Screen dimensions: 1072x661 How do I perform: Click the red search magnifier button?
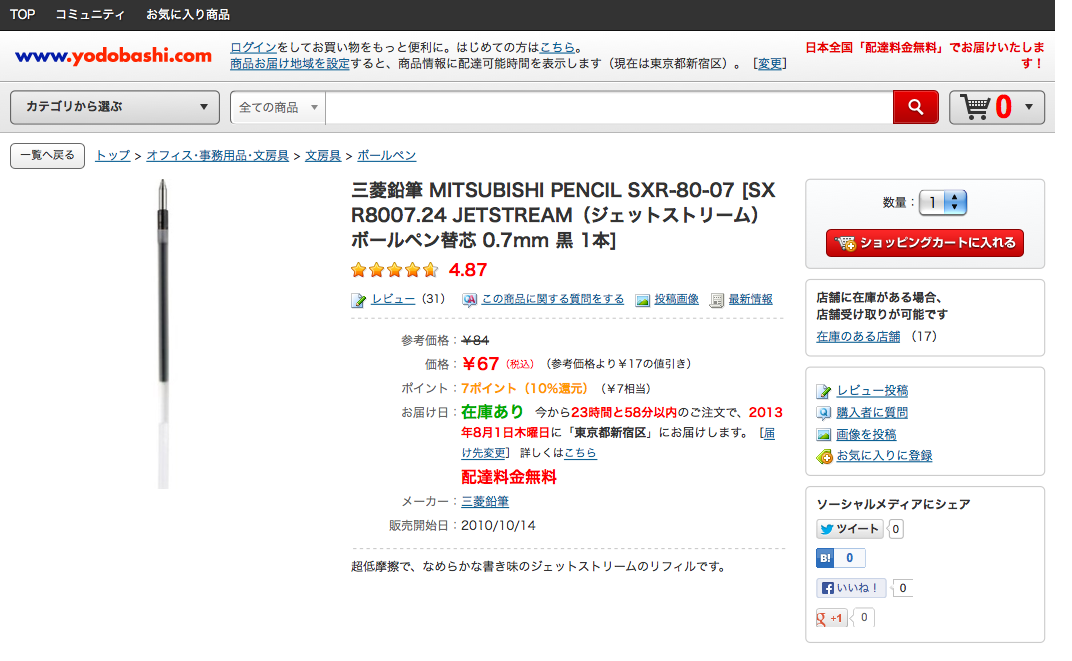tap(915, 107)
